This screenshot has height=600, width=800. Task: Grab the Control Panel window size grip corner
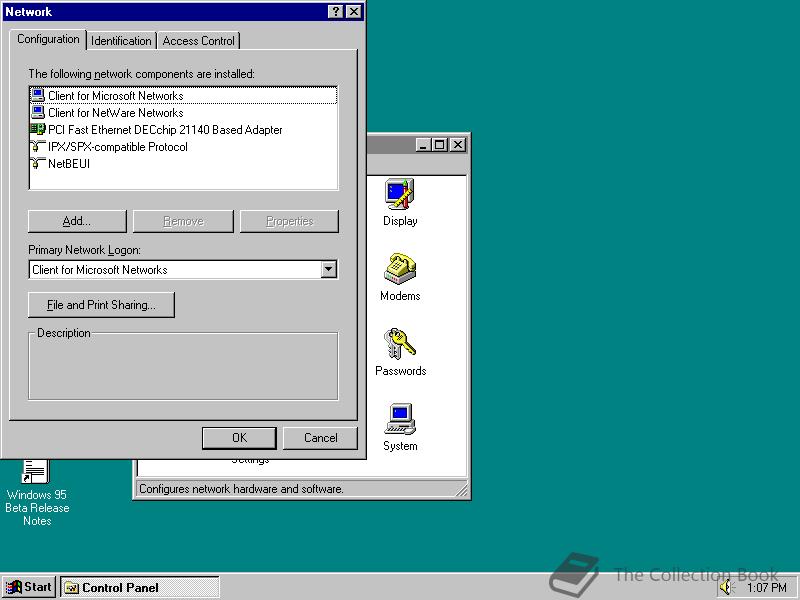pos(462,490)
